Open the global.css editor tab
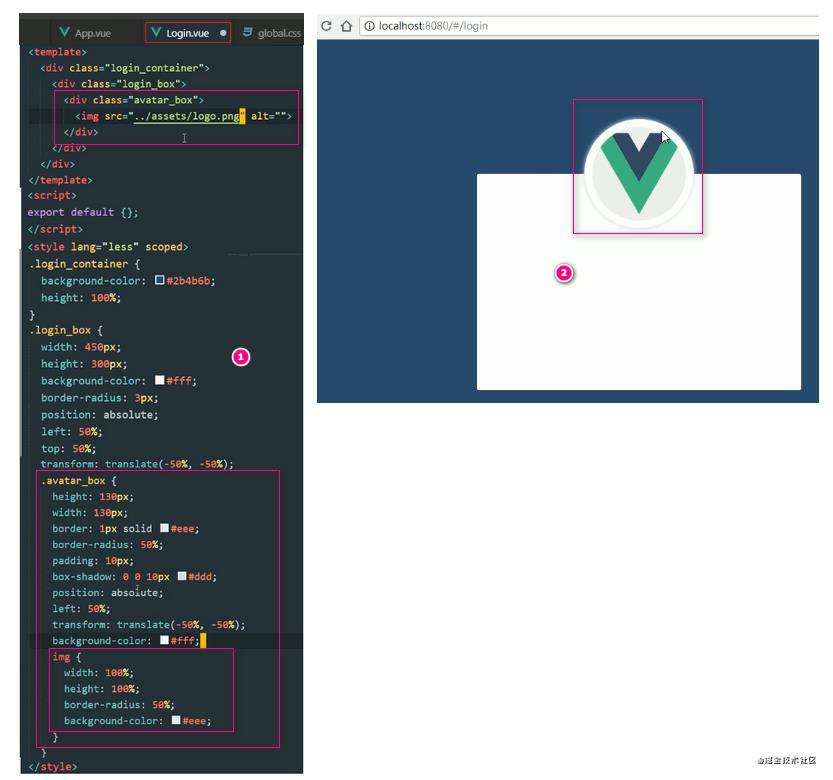Image resolution: width=833 pixels, height=780 pixels. 271,33
